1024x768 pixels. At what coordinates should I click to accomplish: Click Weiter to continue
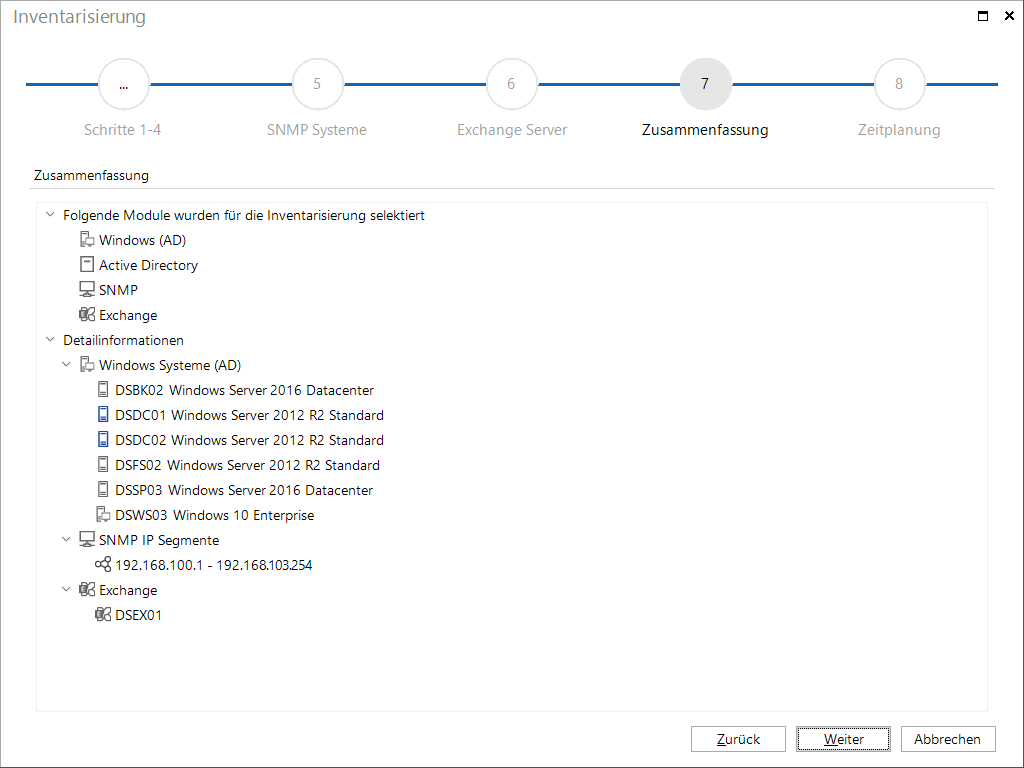coord(843,739)
